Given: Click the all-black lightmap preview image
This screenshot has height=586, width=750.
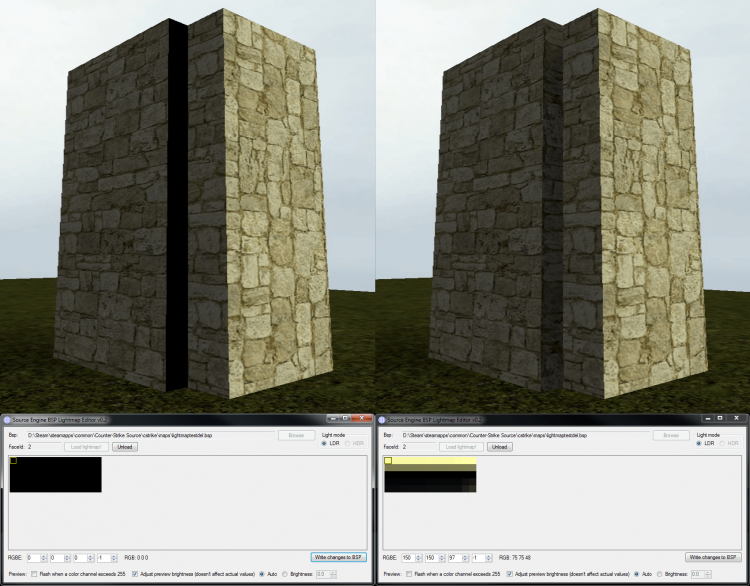Looking at the screenshot, I should [56, 474].
